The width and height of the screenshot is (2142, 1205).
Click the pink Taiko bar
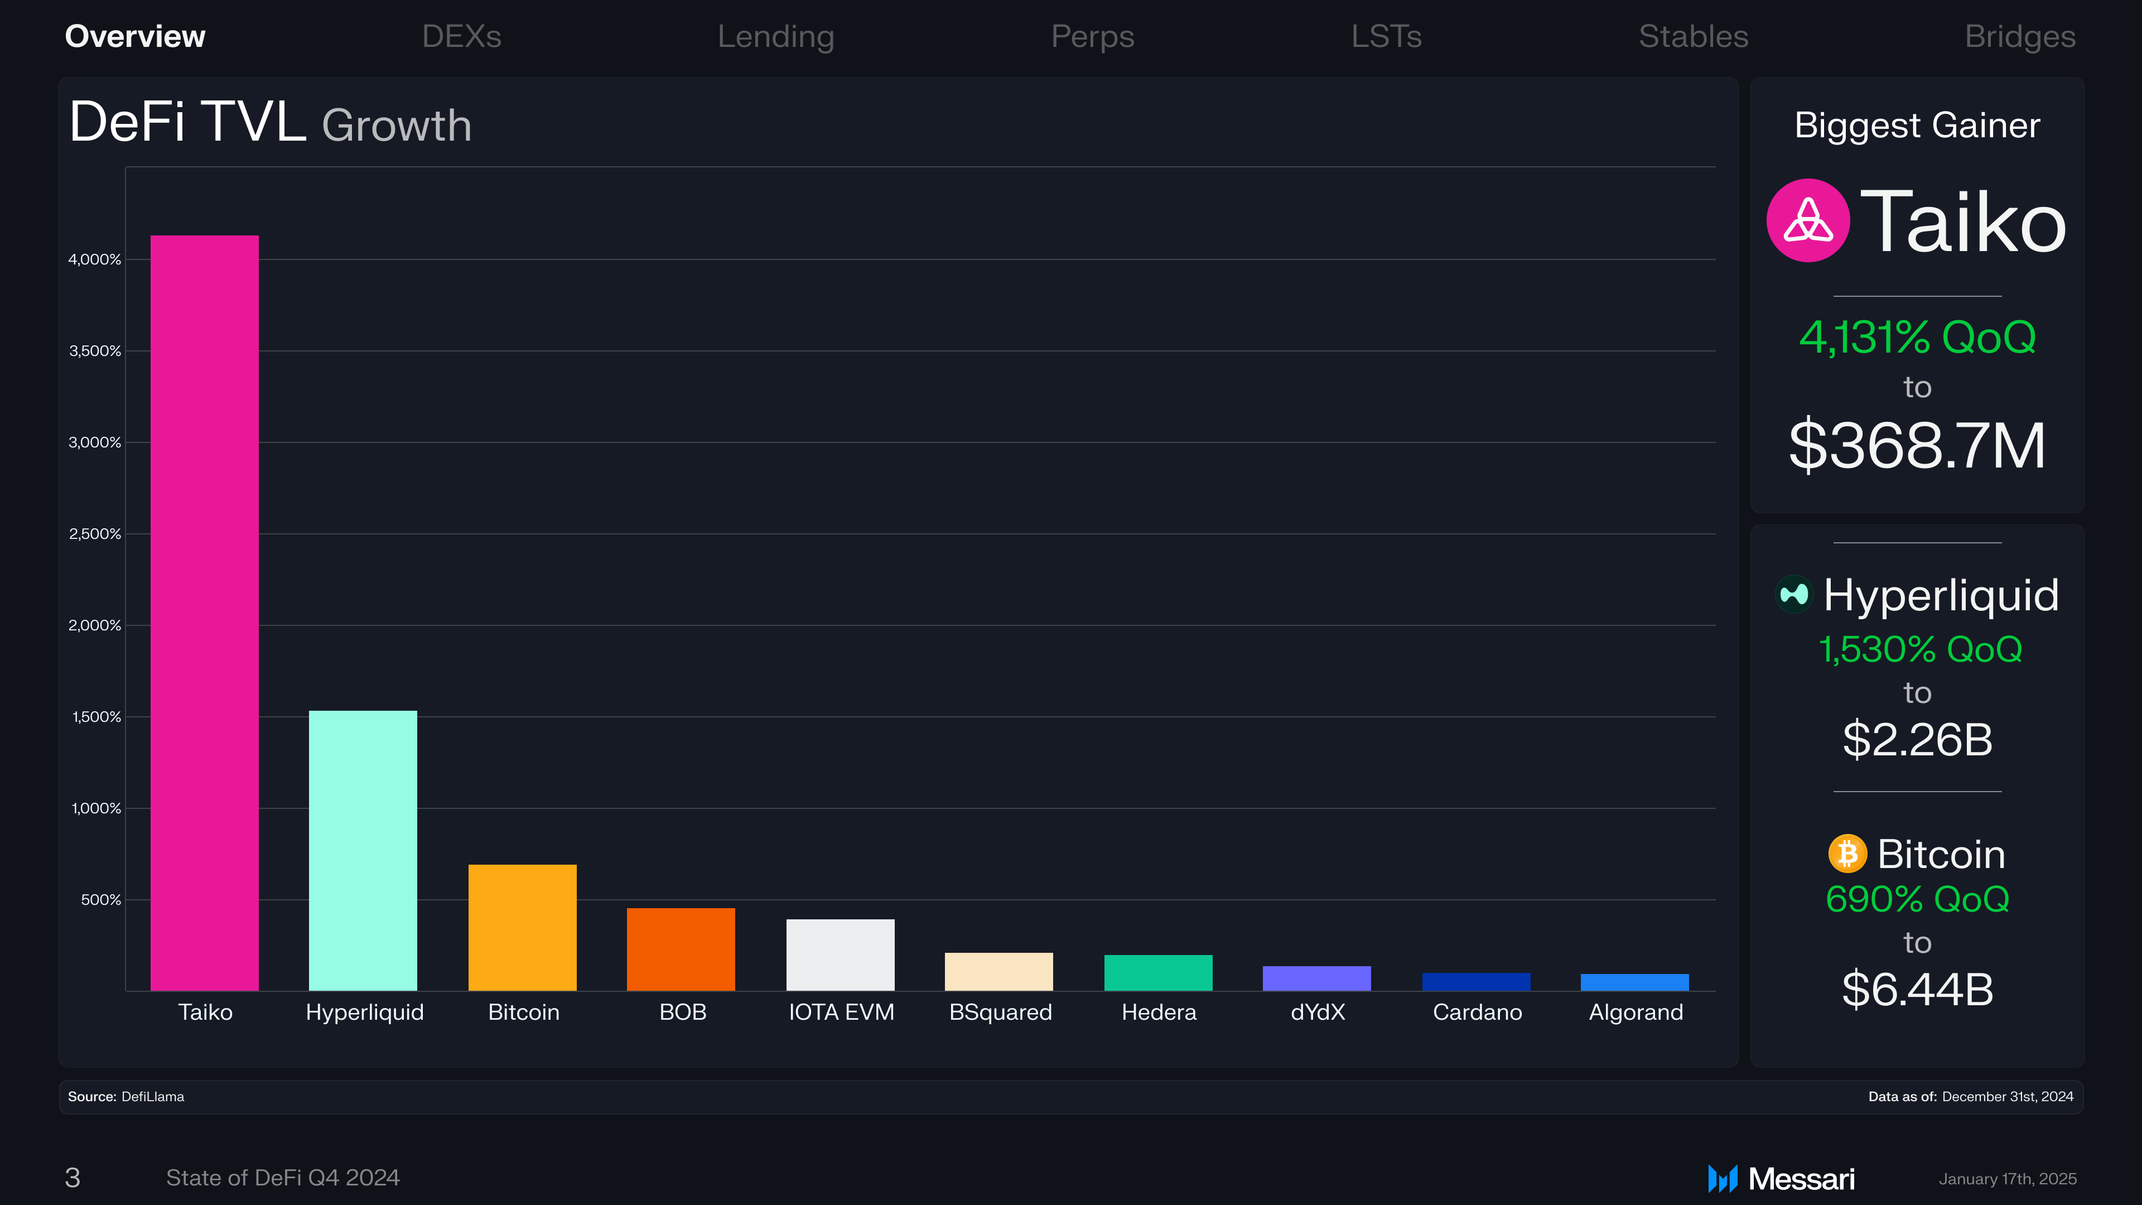(205, 613)
